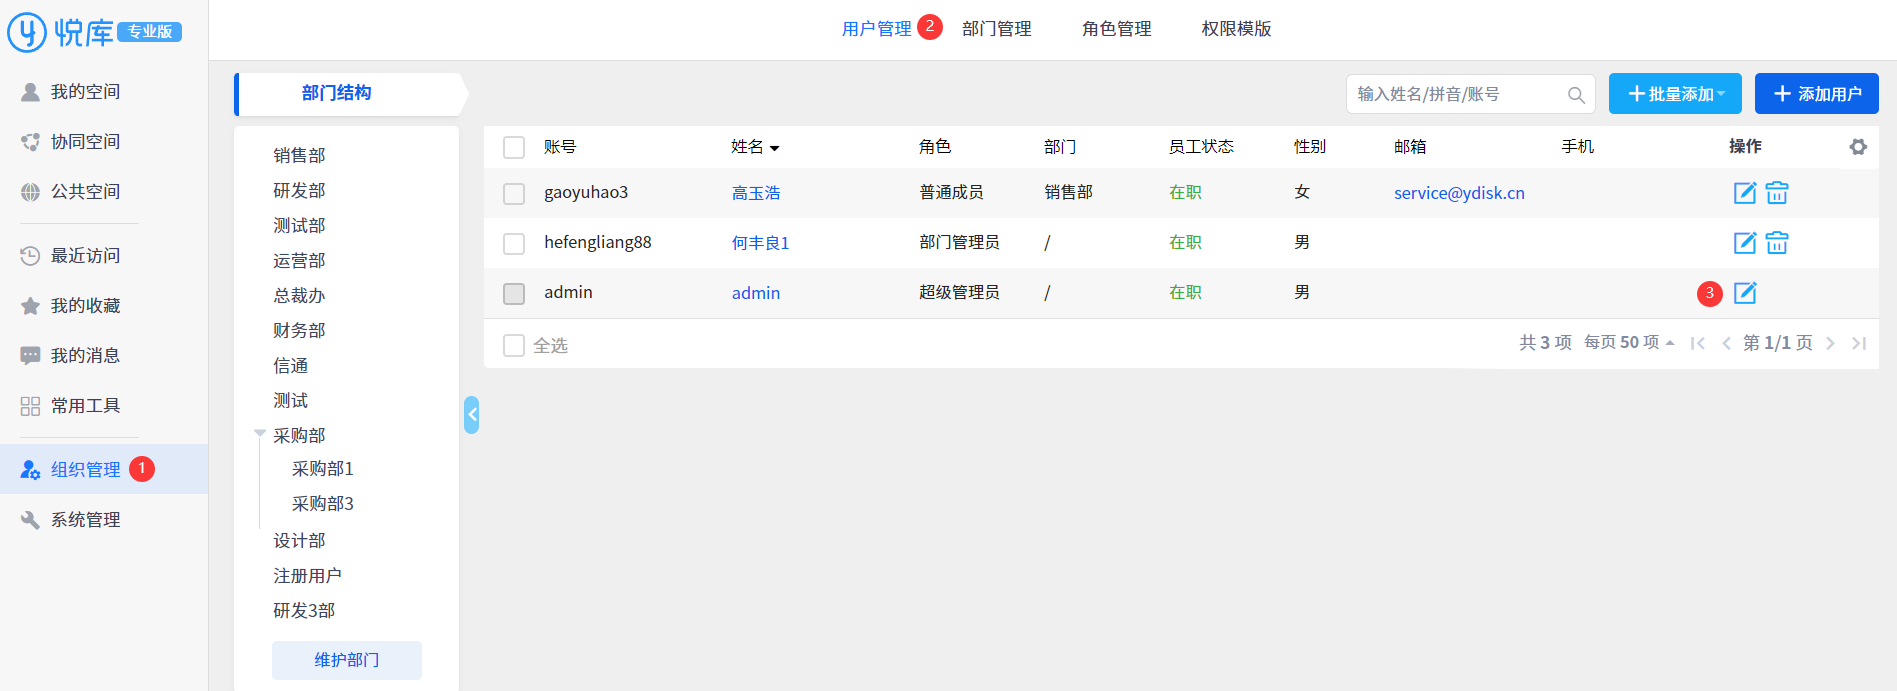
Task: Click the 添加用户 button
Action: 1816,94
